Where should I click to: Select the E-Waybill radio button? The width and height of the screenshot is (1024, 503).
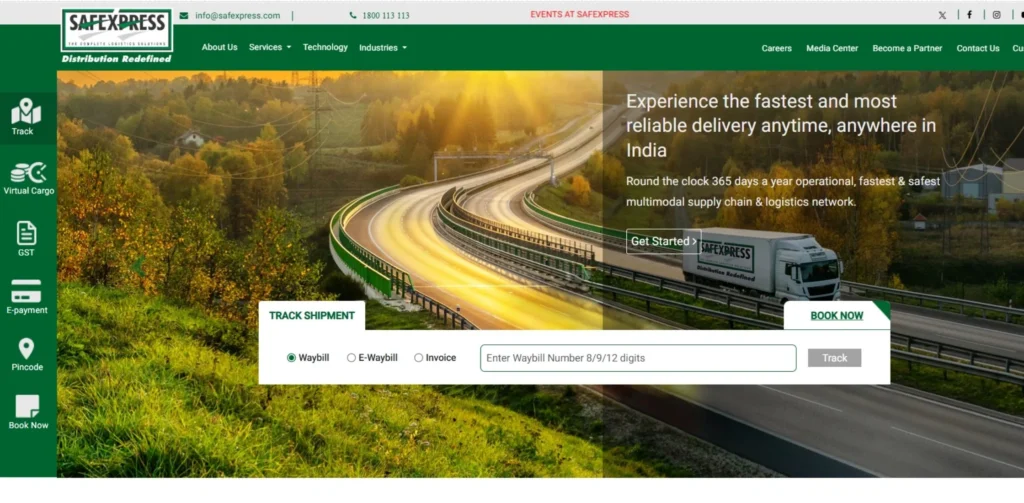[x=351, y=358]
